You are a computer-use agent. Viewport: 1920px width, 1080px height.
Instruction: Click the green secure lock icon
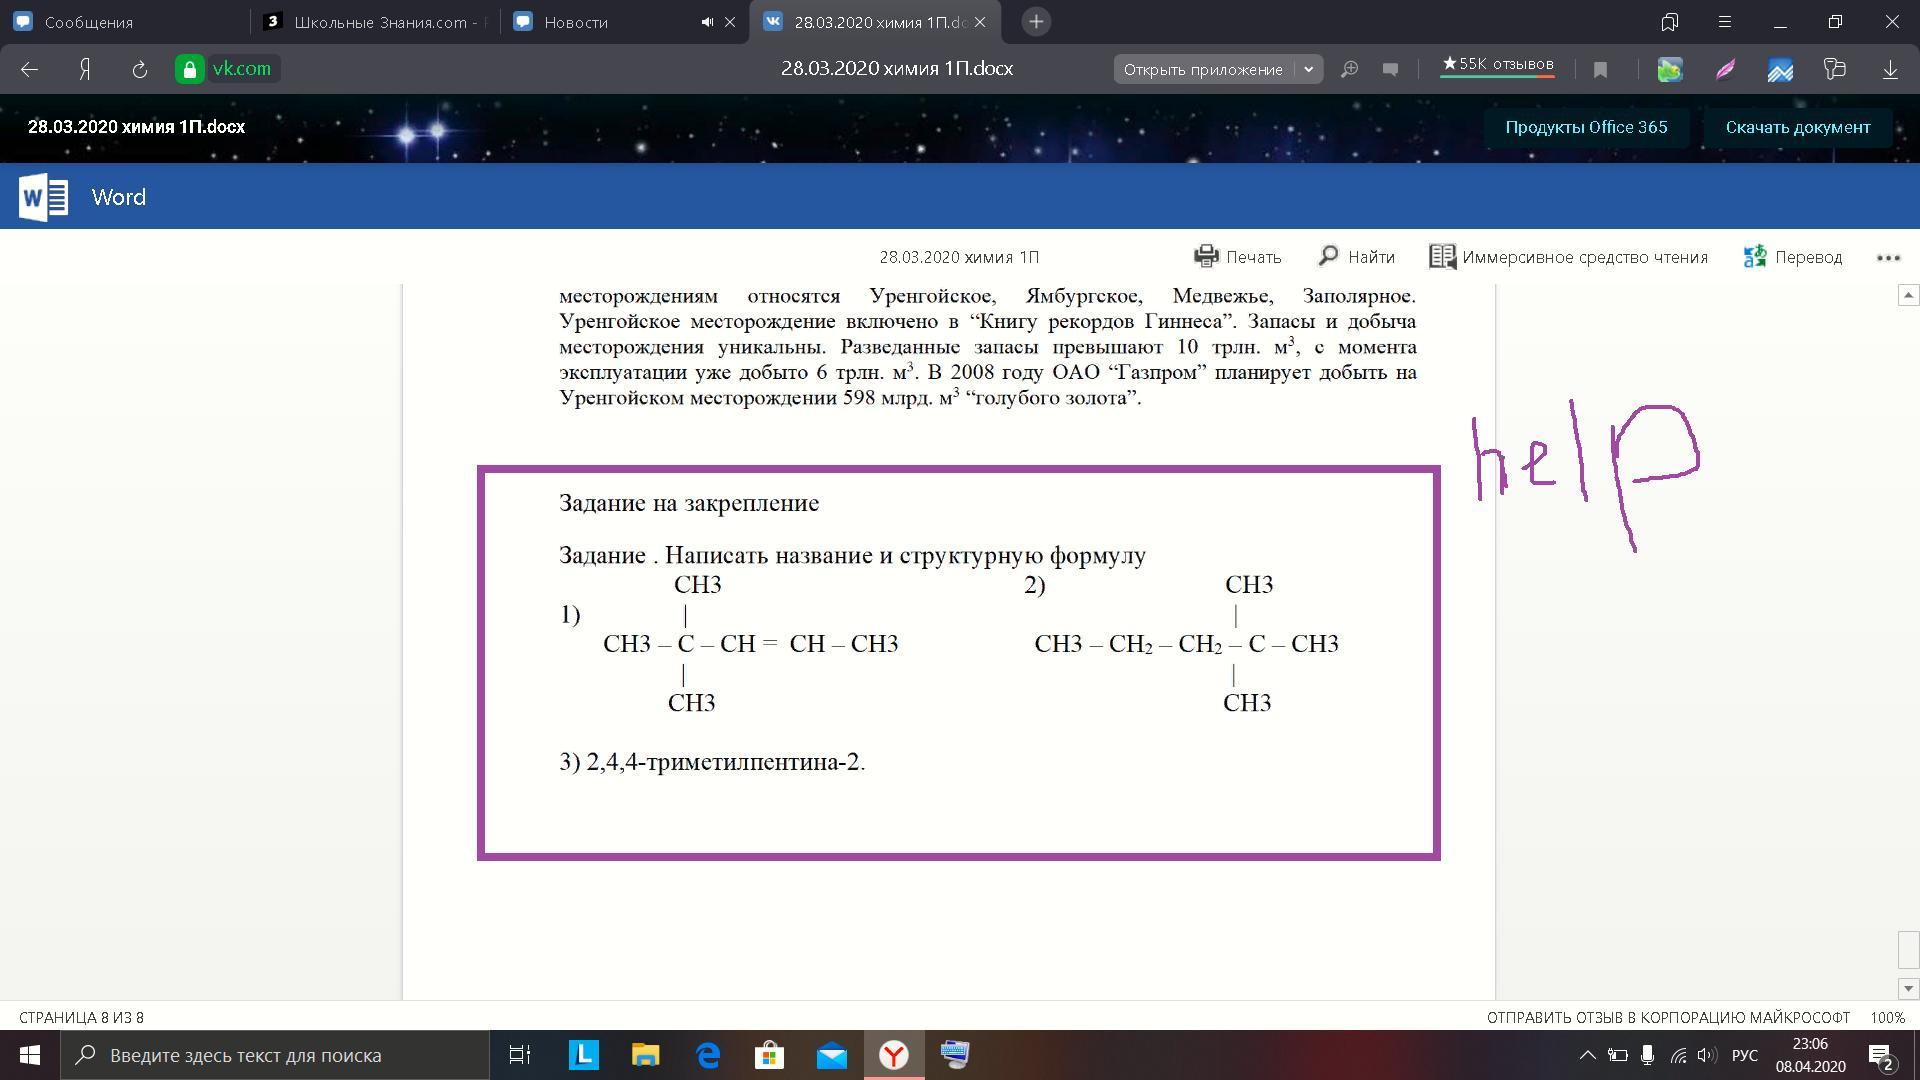coord(188,69)
